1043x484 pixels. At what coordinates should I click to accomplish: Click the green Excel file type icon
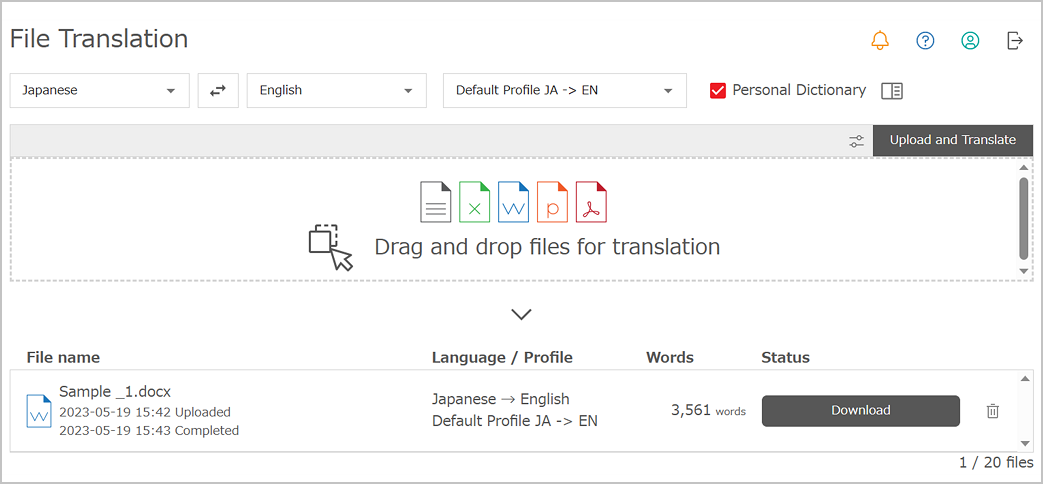pyautogui.click(x=474, y=202)
